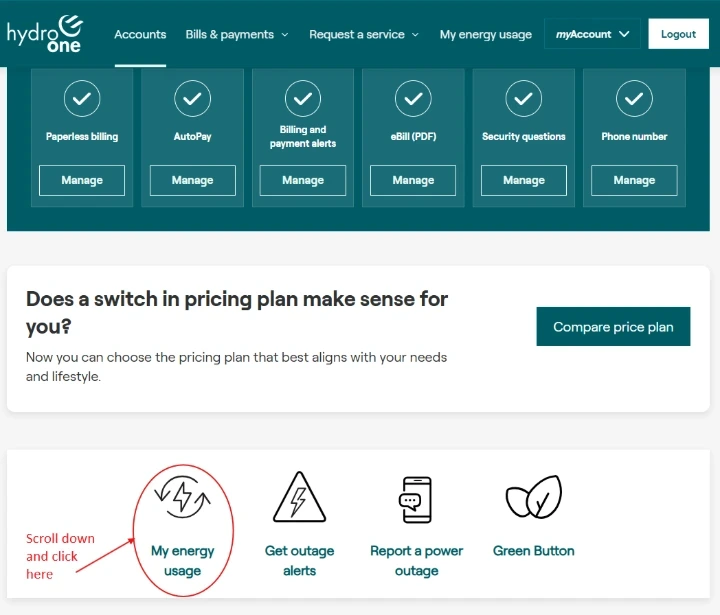Click the Get outage alerts triangle icon
This screenshot has width=720, height=615.
pos(299,498)
